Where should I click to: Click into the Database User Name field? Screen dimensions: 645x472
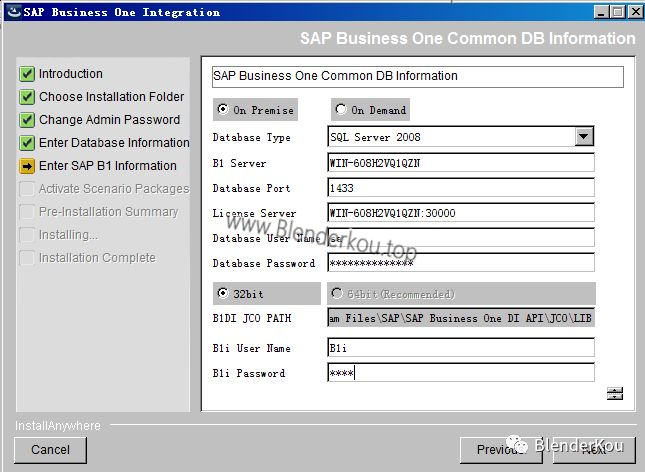[461, 238]
